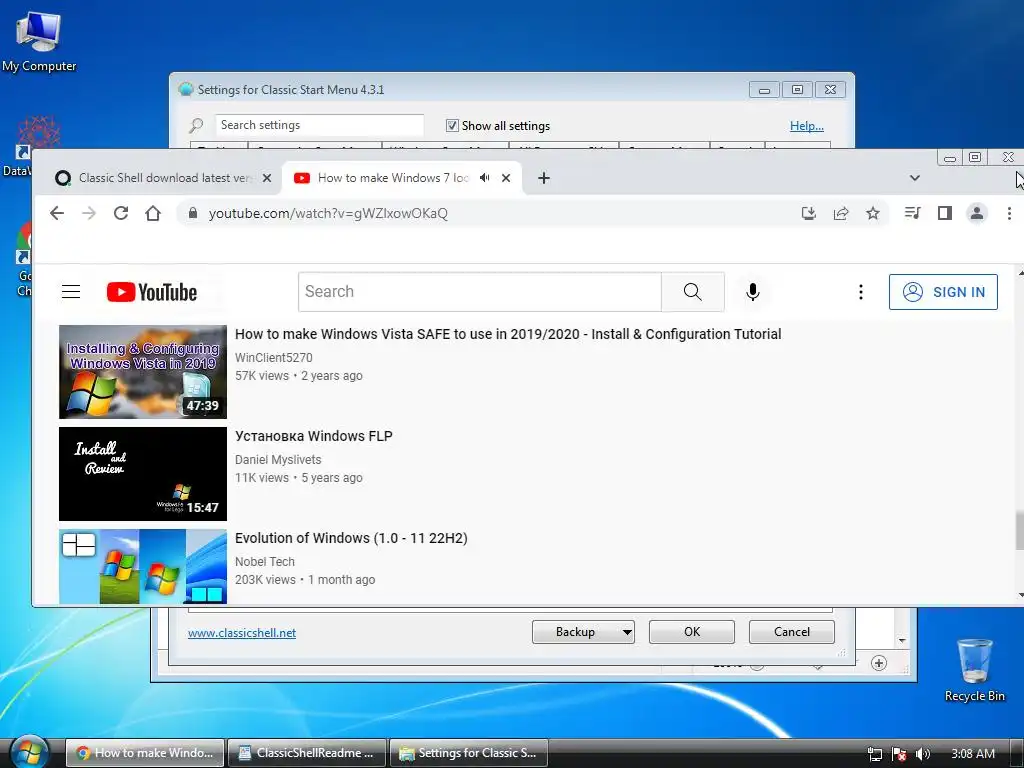Image resolution: width=1024 pixels, height=768 pixels.
Task: Open Evolution of Windows (1.0 - 11 22H2) title
Action: pyautogui.click(x=351, y=538)
